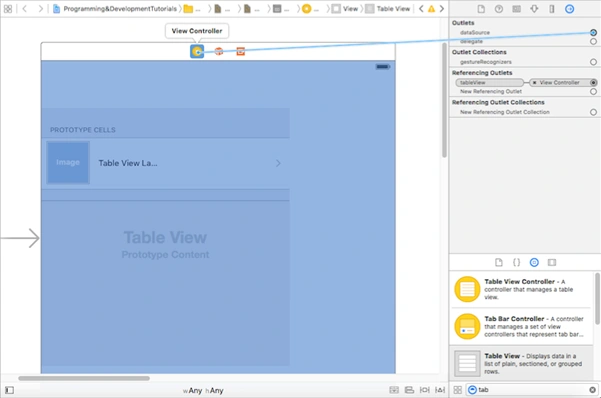
Task: Click the View Controller scene title label
Action: [197, 31]
